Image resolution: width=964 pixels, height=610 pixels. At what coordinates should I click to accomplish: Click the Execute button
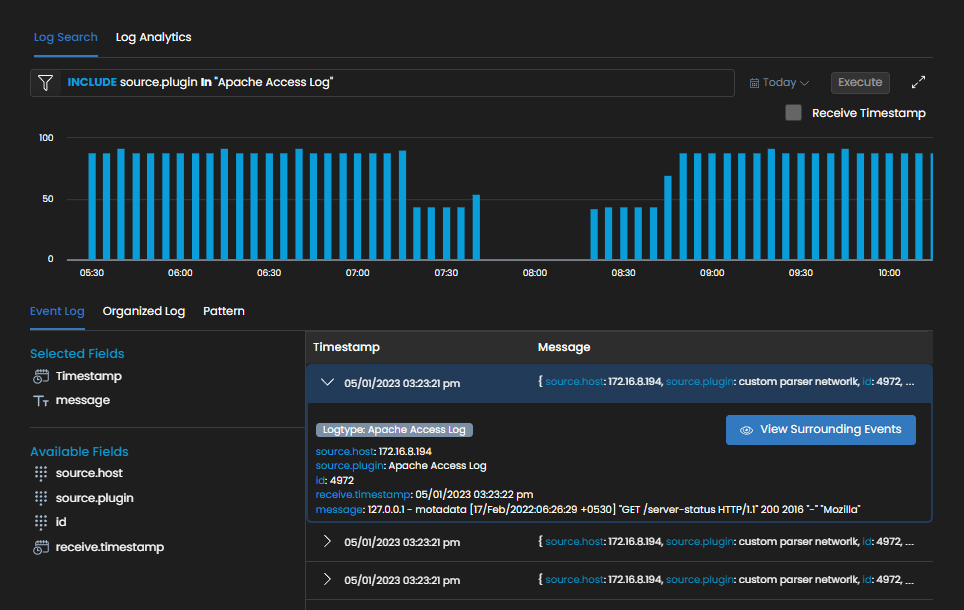[860, 82]
